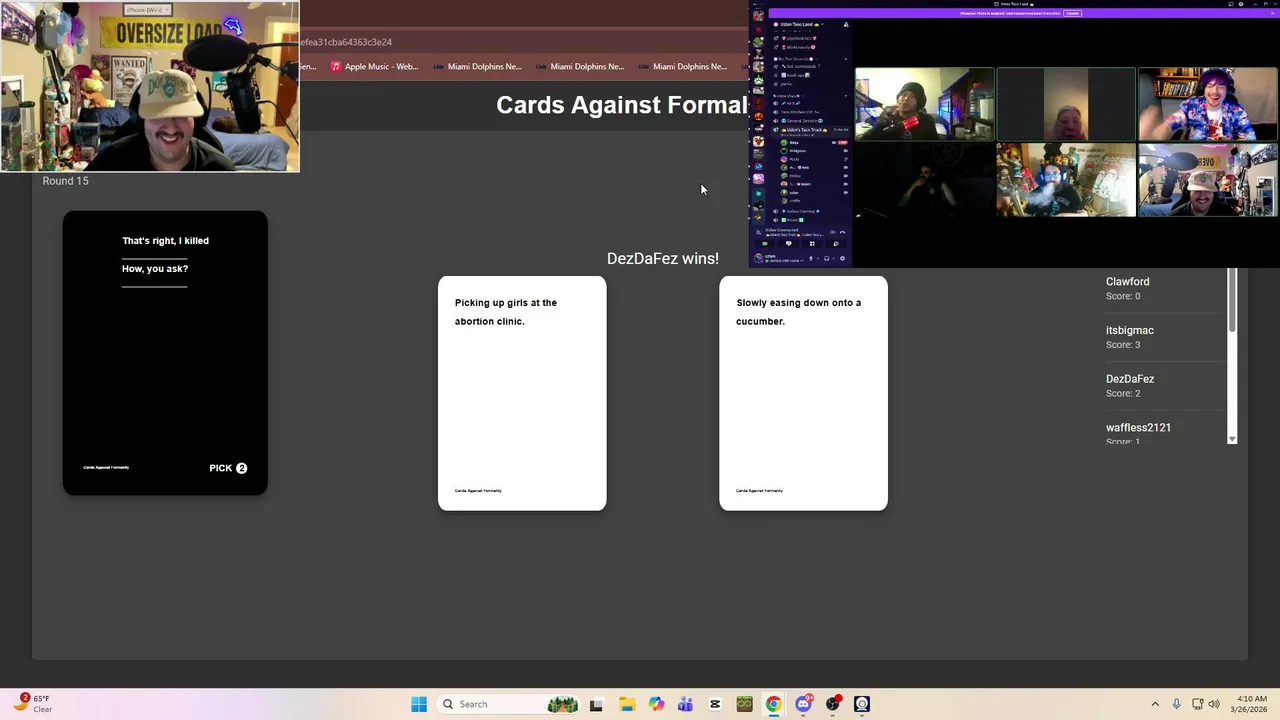Click the waffless2121 player entry
Viewport: 1280px width, 720px height.
[x=1165, y=433]
